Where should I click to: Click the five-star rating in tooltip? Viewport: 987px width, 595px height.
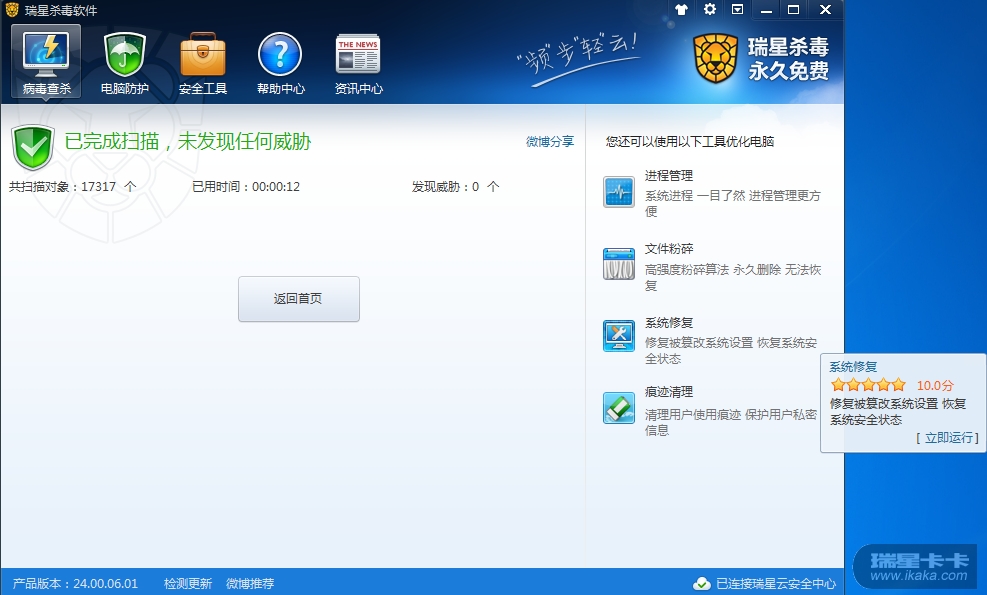[868, 385]
